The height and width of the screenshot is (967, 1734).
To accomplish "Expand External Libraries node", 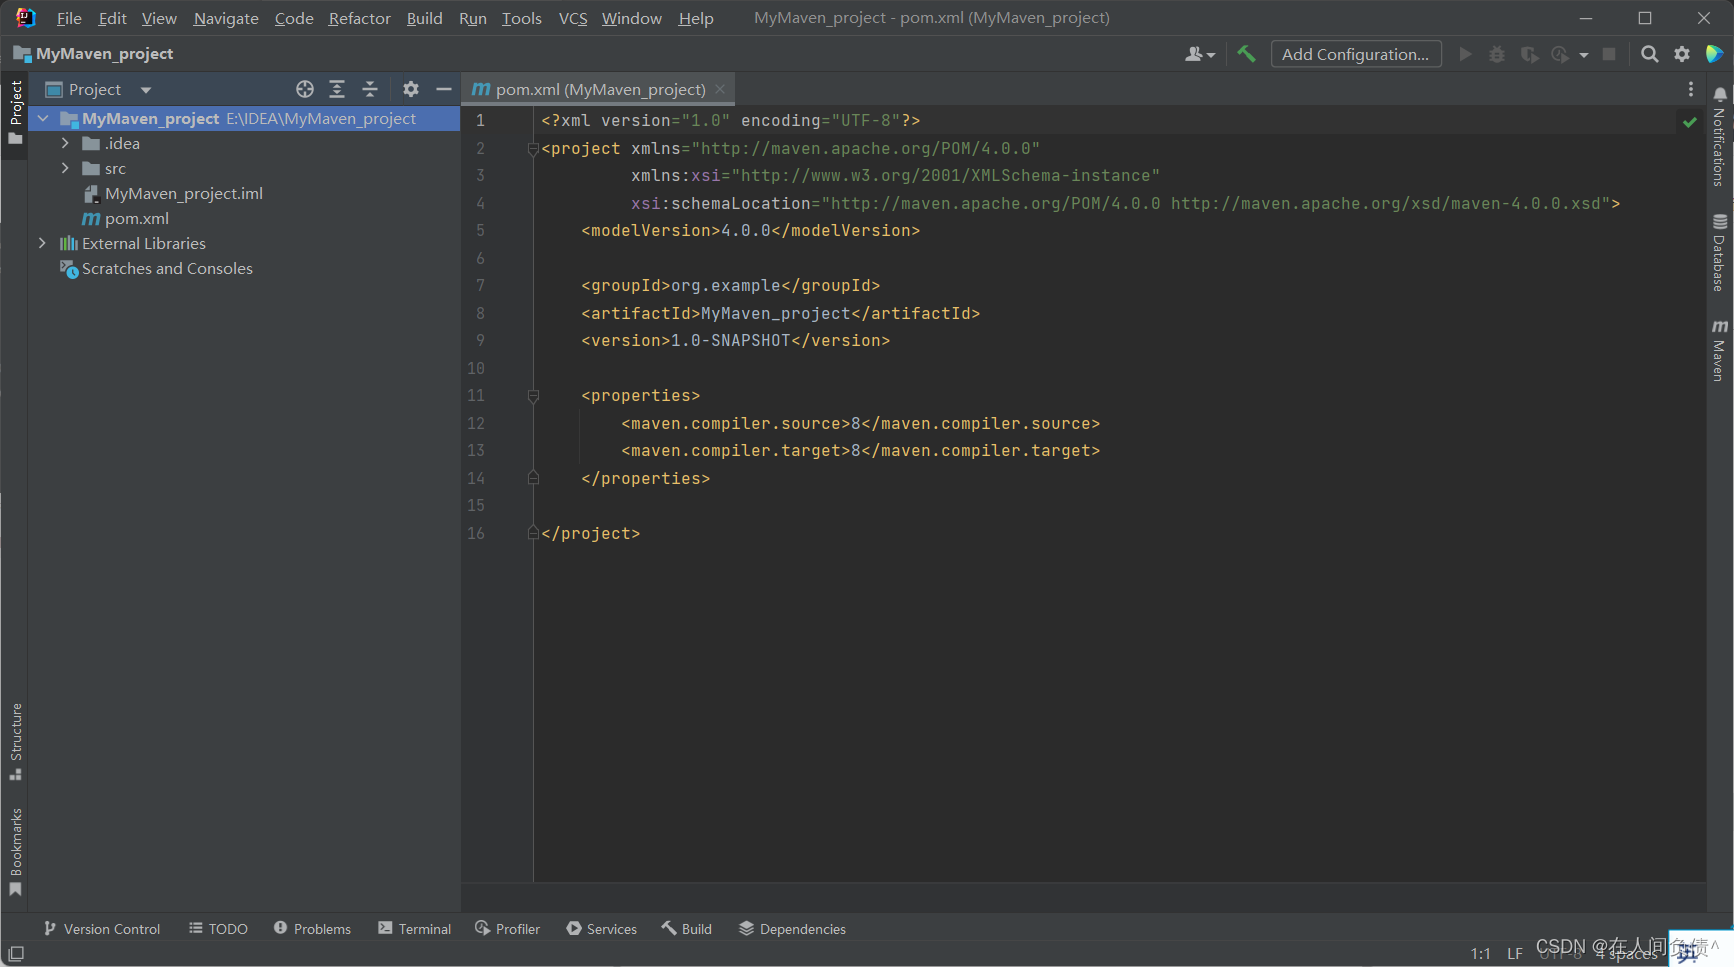I will pos(42,244).
